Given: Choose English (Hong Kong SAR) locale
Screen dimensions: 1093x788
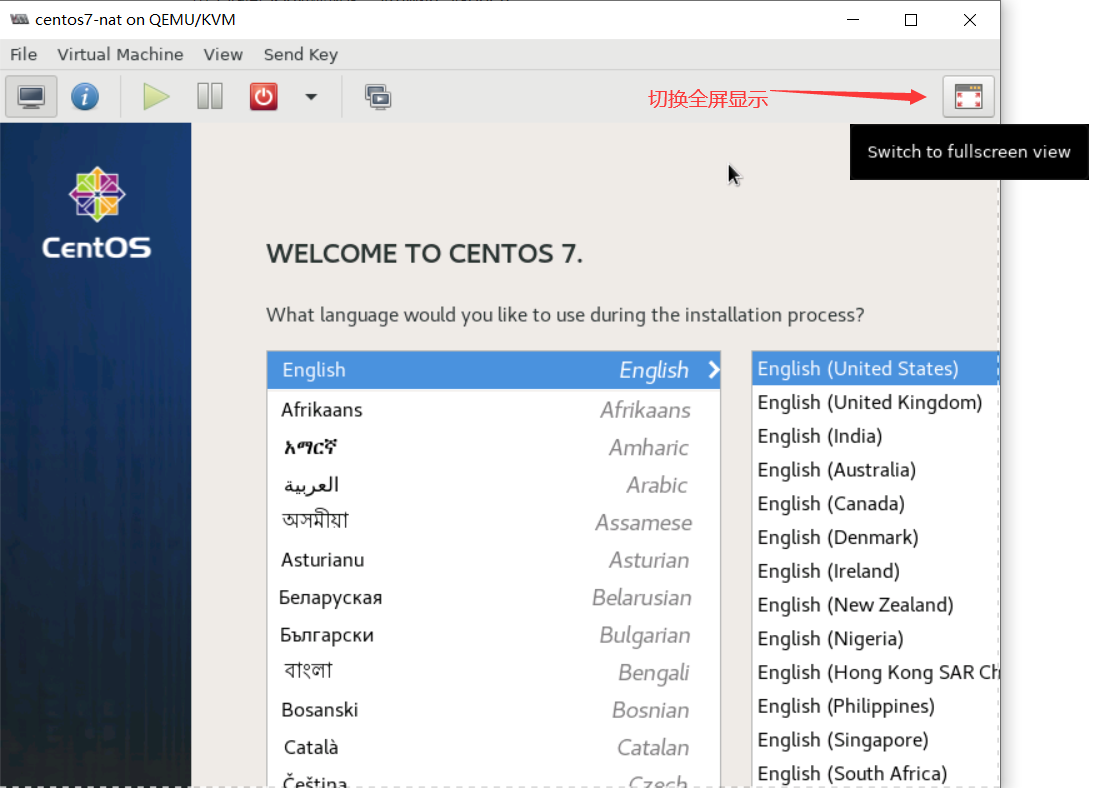Looking at the screenshot, I should coord(876,672).
